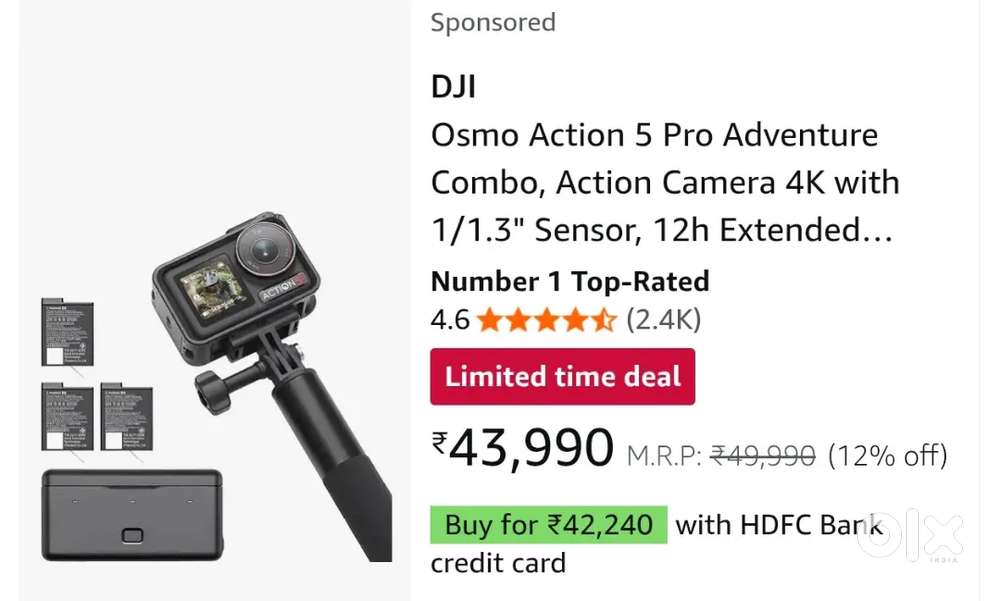Click the orange star rating icons
The height and width of the screenshot is (601, 1000).
[x=546, y=320]
